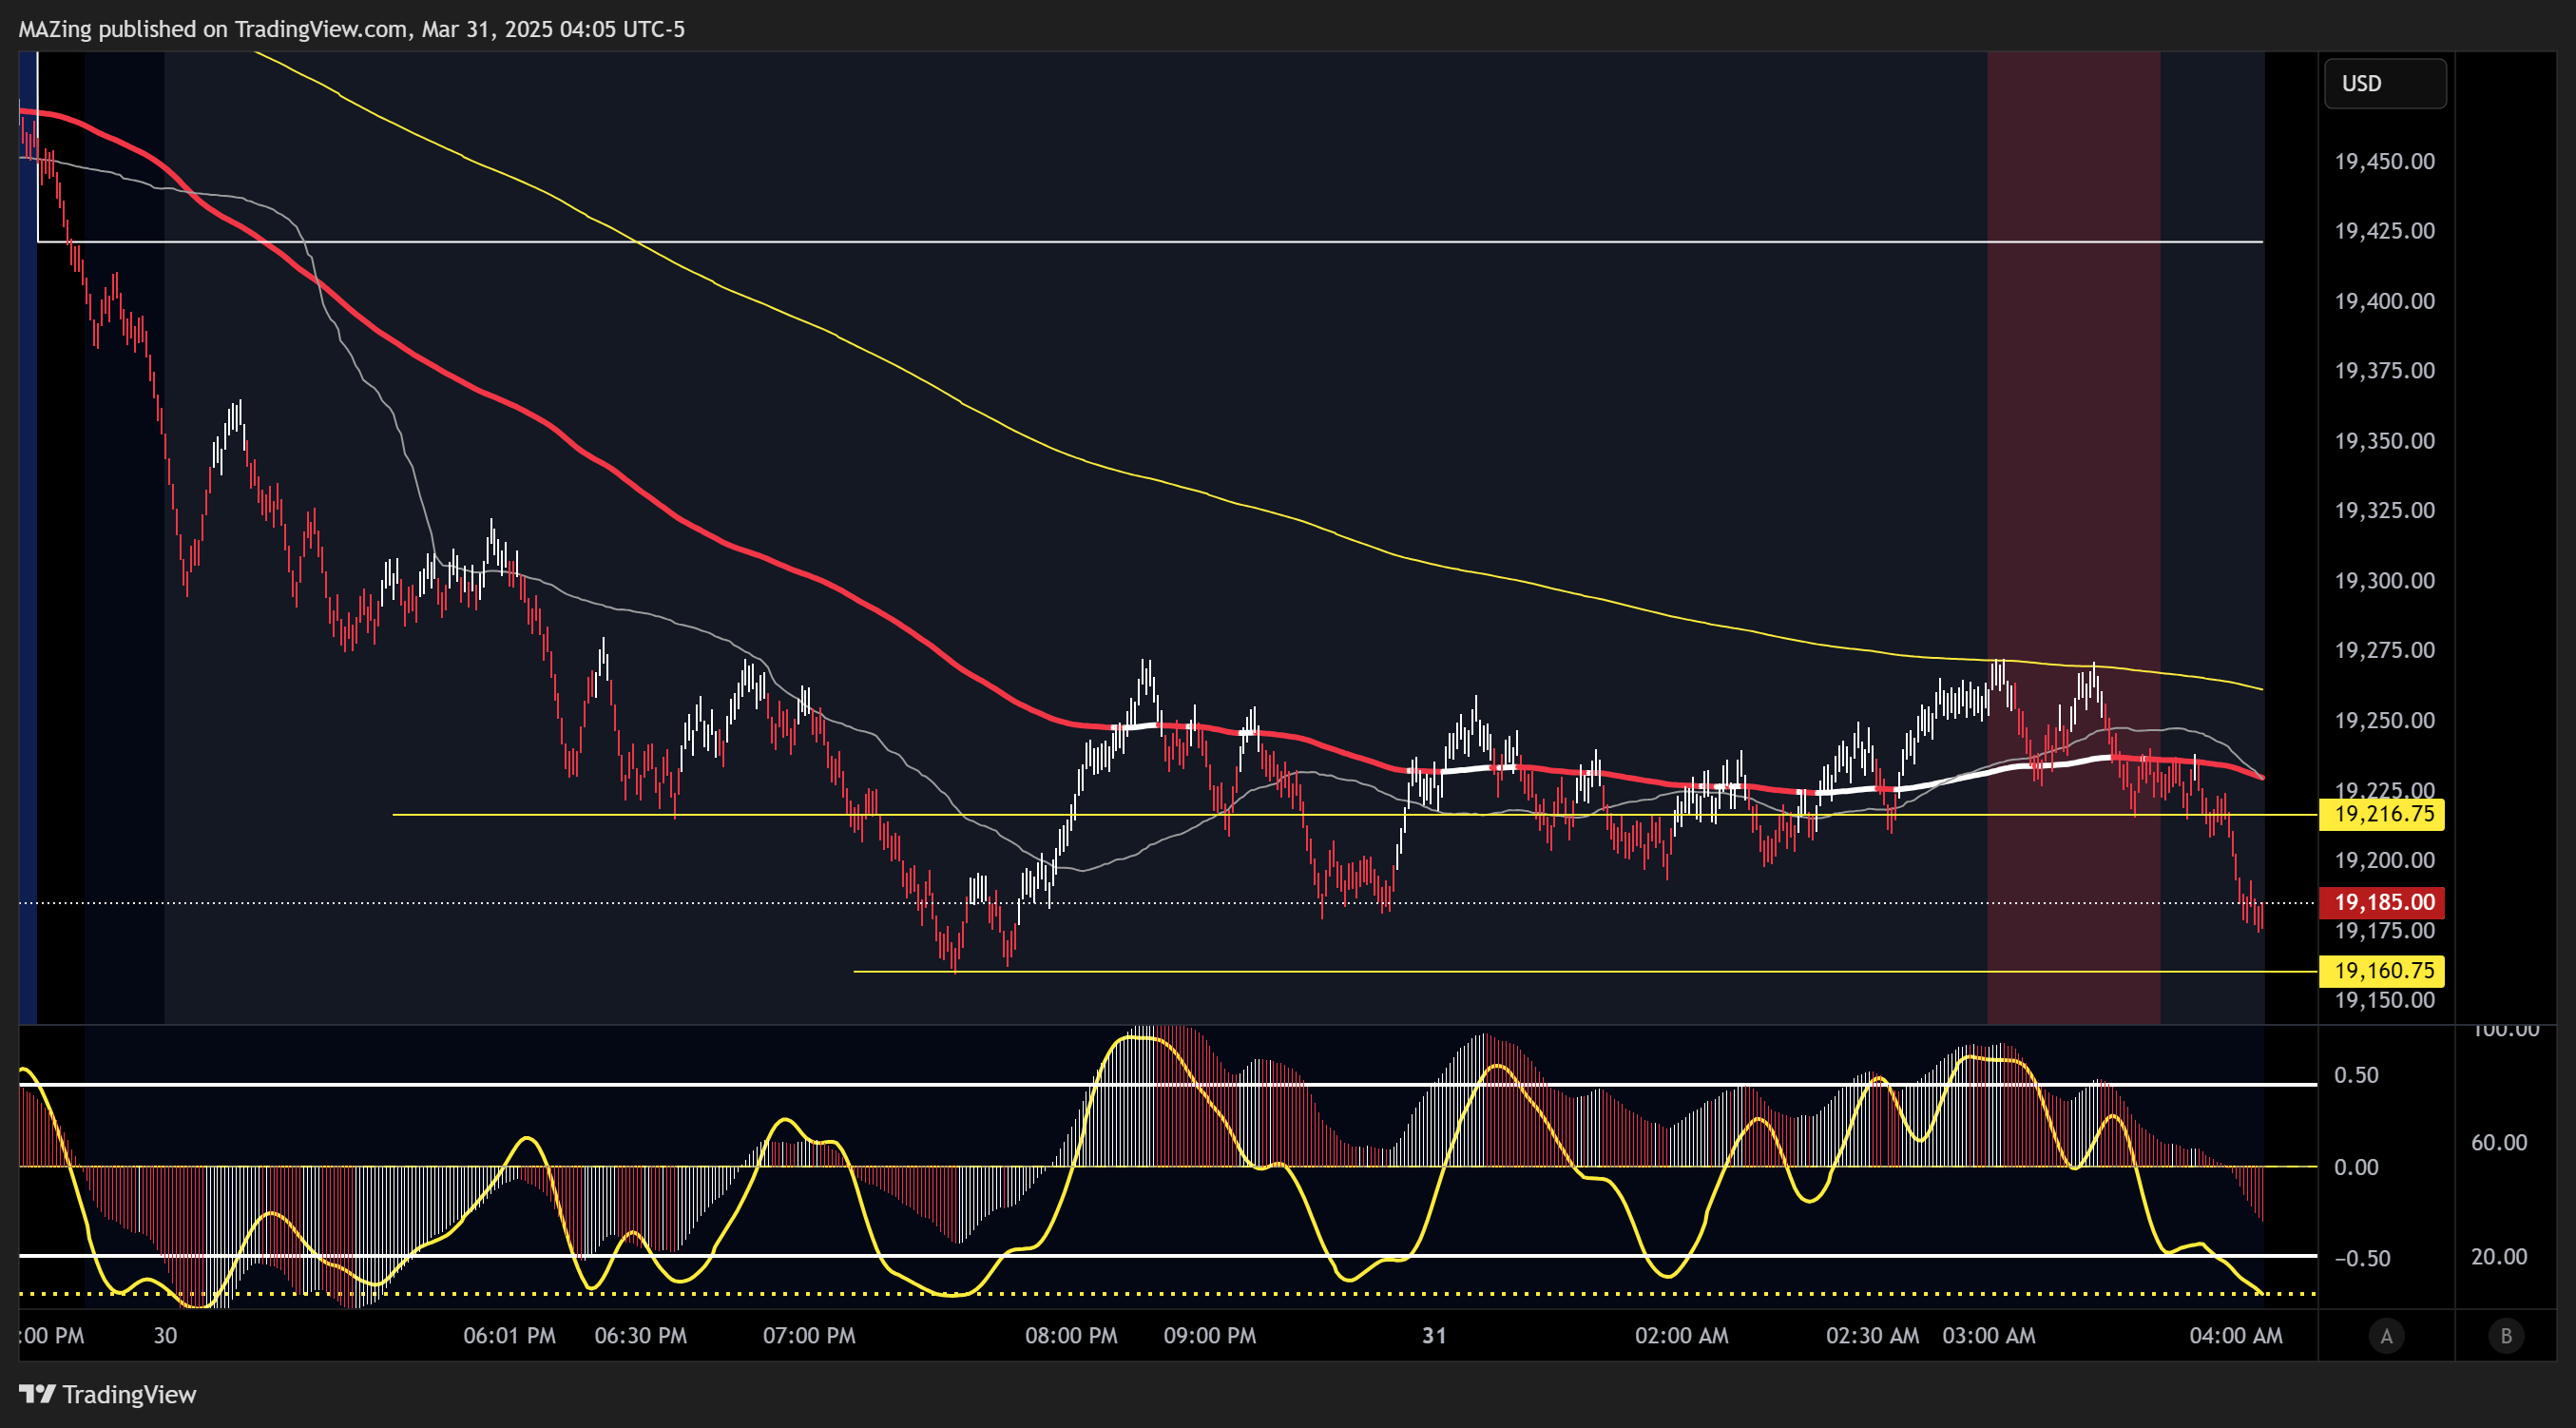
Task: Click the 02:00 AM time axis label
Action: pos(1681,1336)
